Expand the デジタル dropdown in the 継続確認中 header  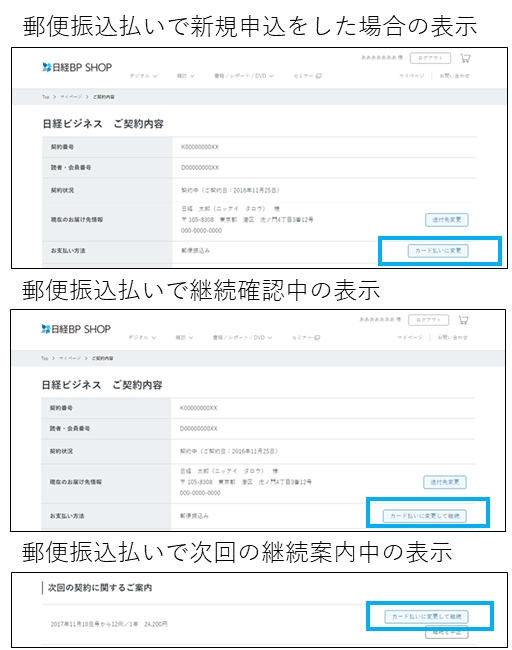point(142,337)
